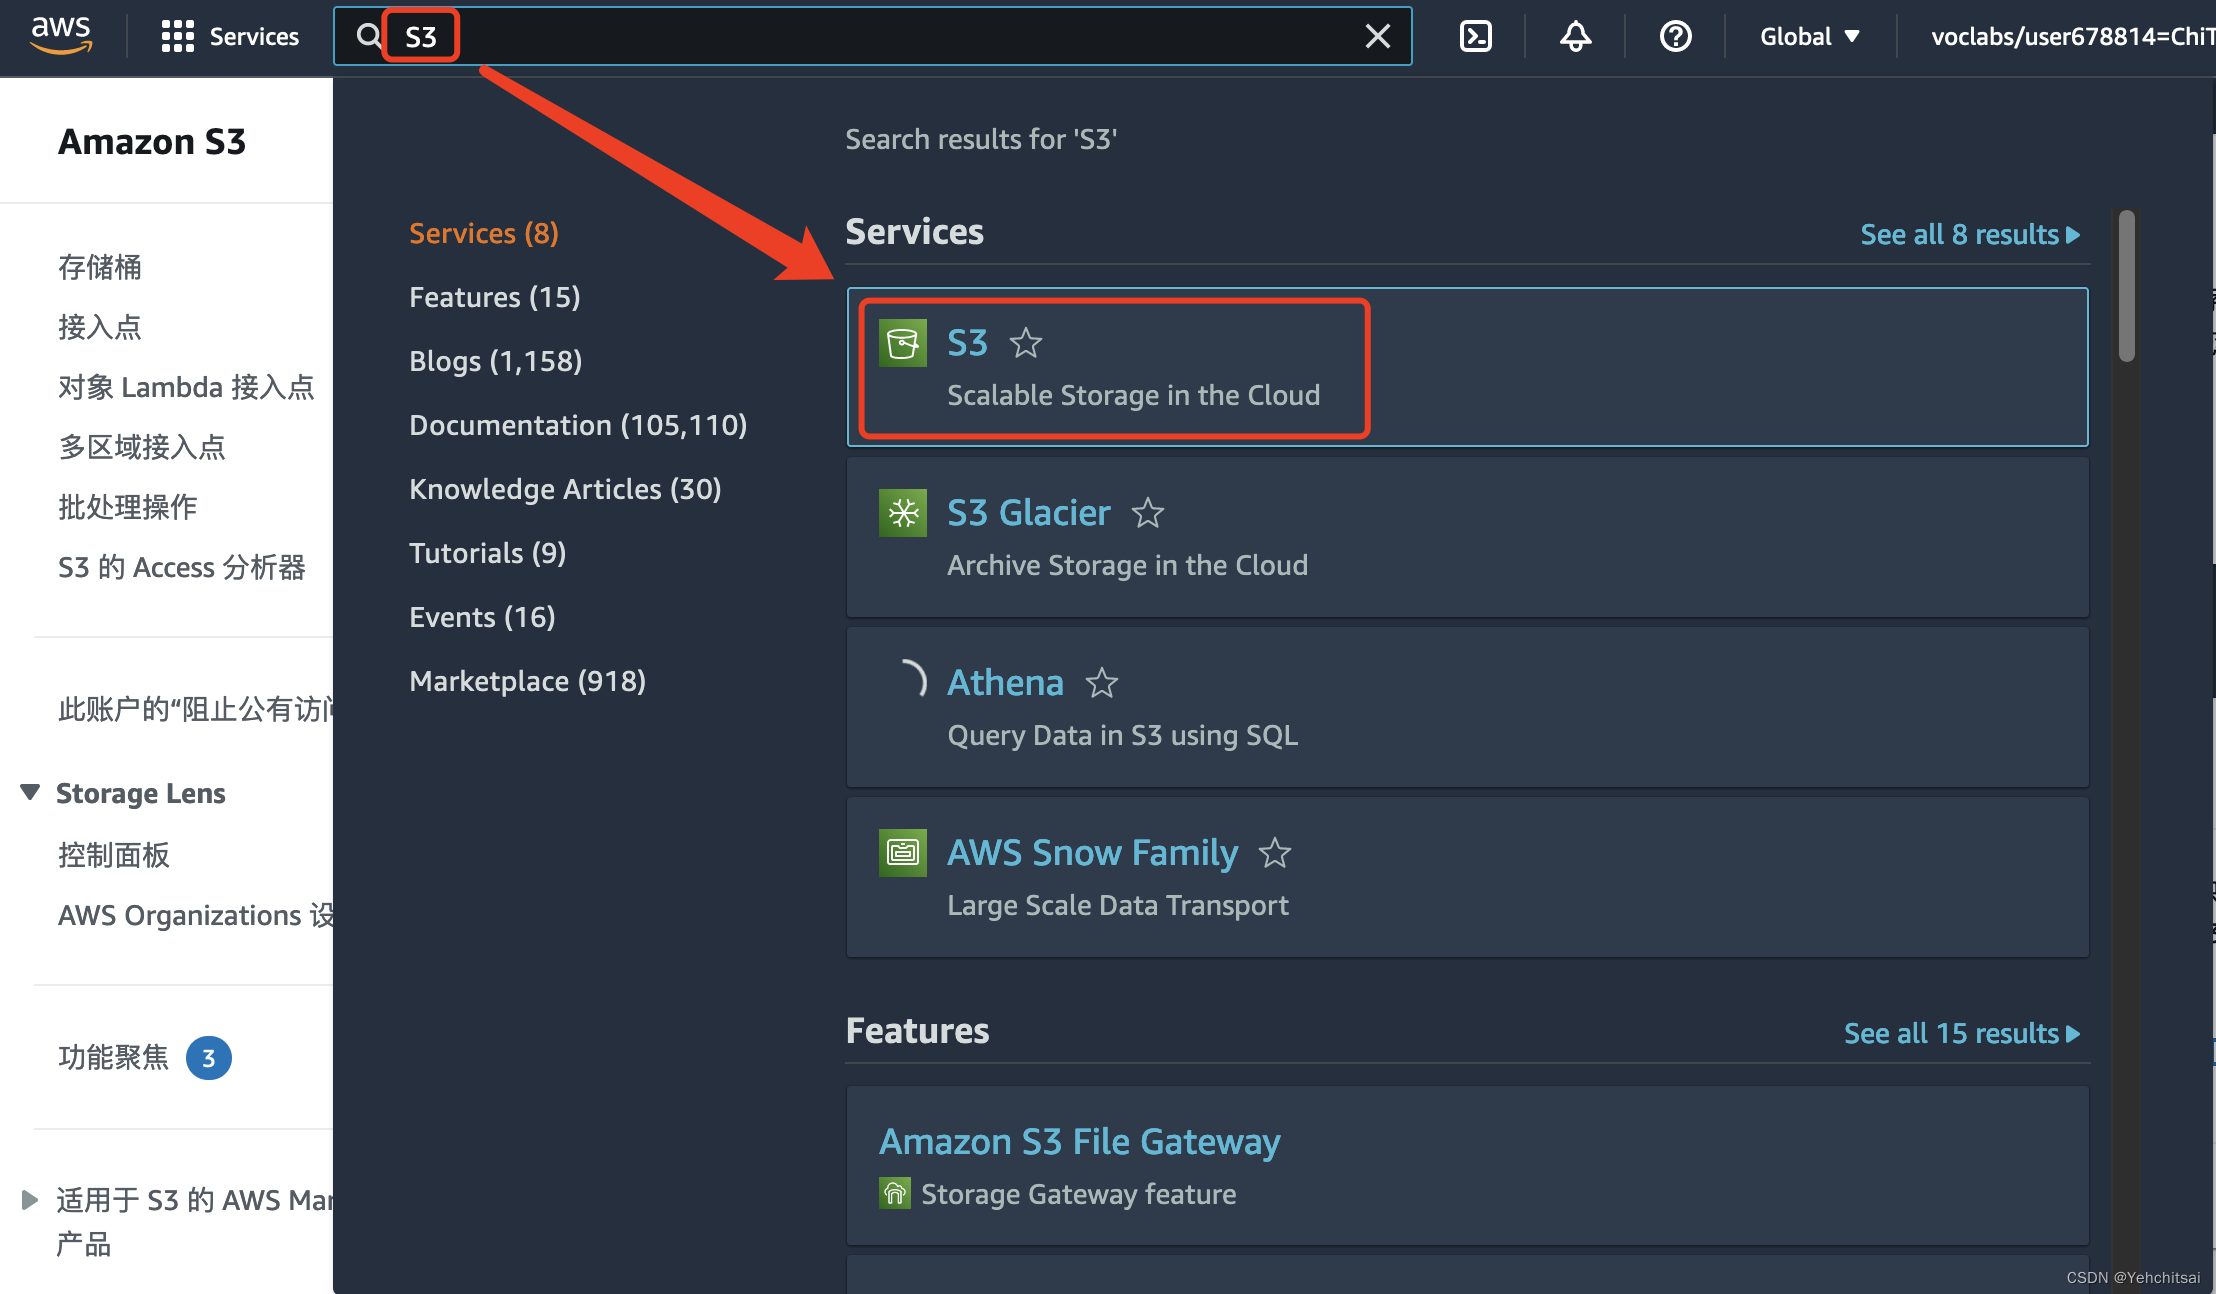Favorite S3 with the star icon
This screenshot has height=1294, width=2216.
point(1026,343)
